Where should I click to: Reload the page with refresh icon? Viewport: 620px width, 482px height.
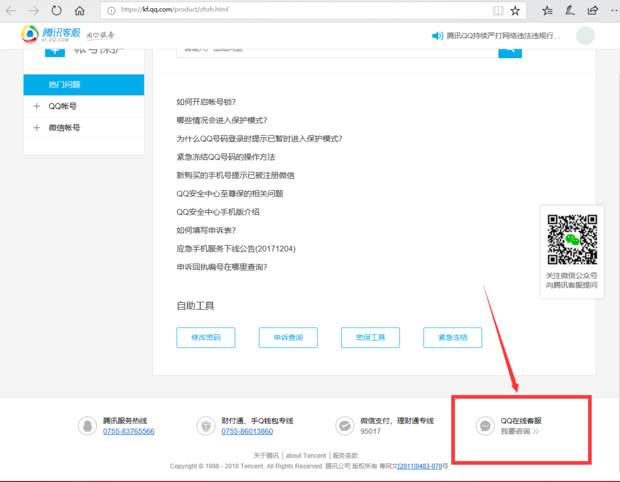(x=57, y=10)
